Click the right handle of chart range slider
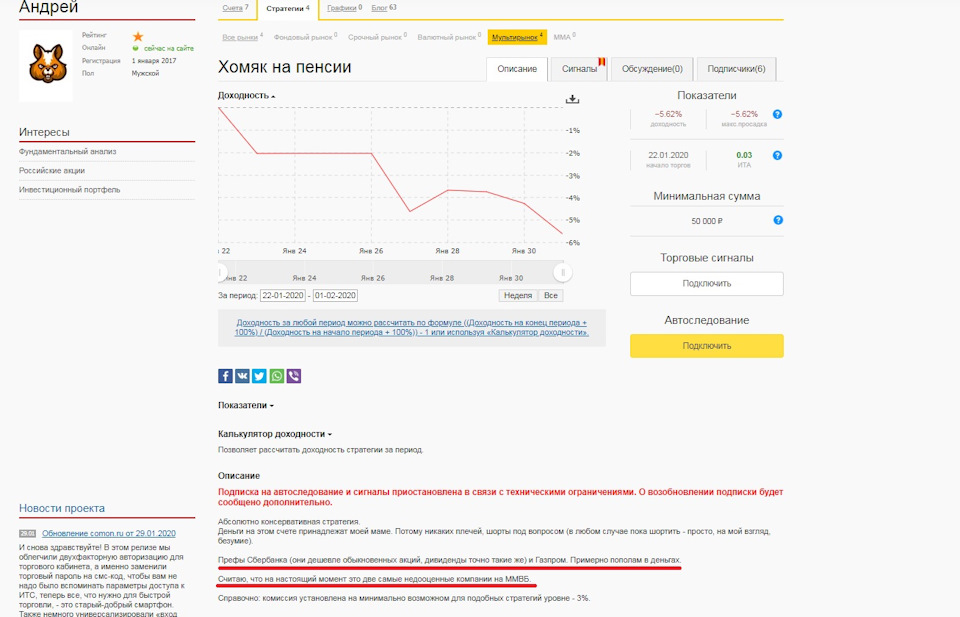This screenshot has height=617, width=960. 563,272
